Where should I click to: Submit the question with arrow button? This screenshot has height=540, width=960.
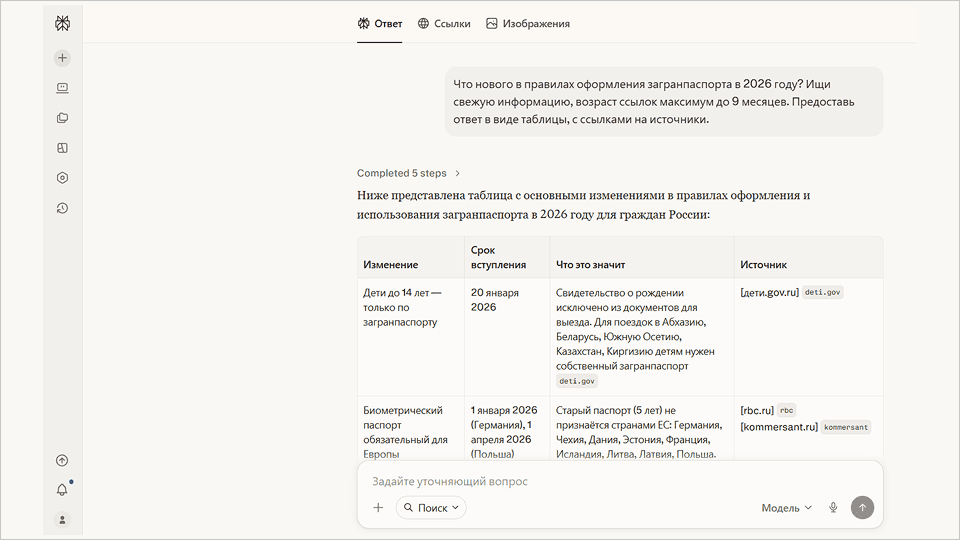pyautogui.click(x=862, y=508)
